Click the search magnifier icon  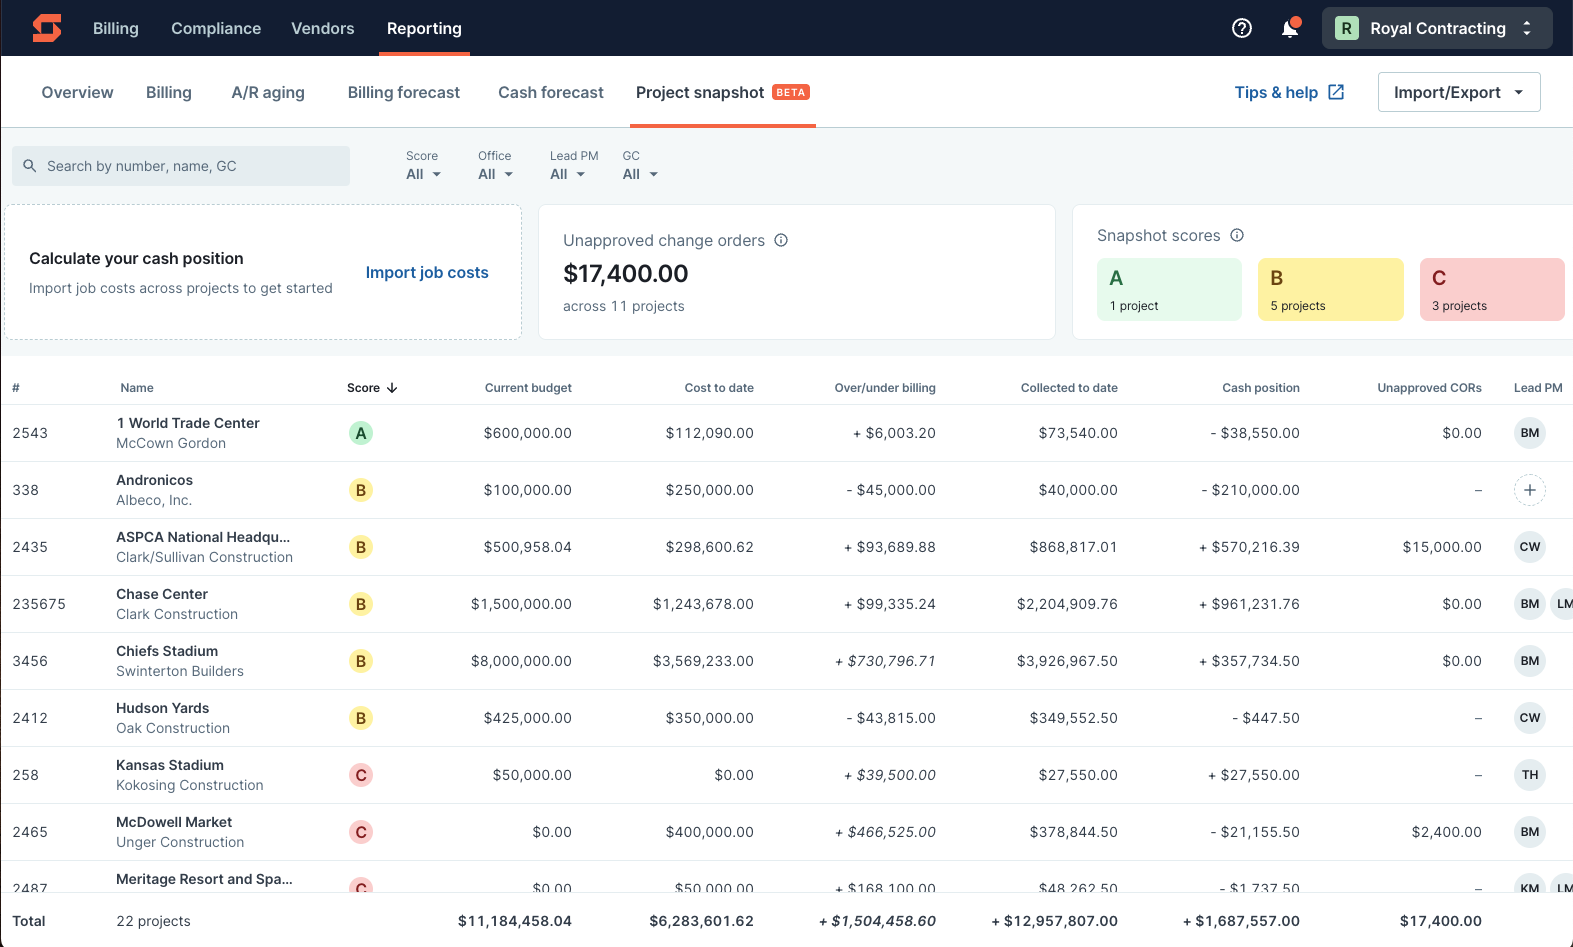pos(30,166)
